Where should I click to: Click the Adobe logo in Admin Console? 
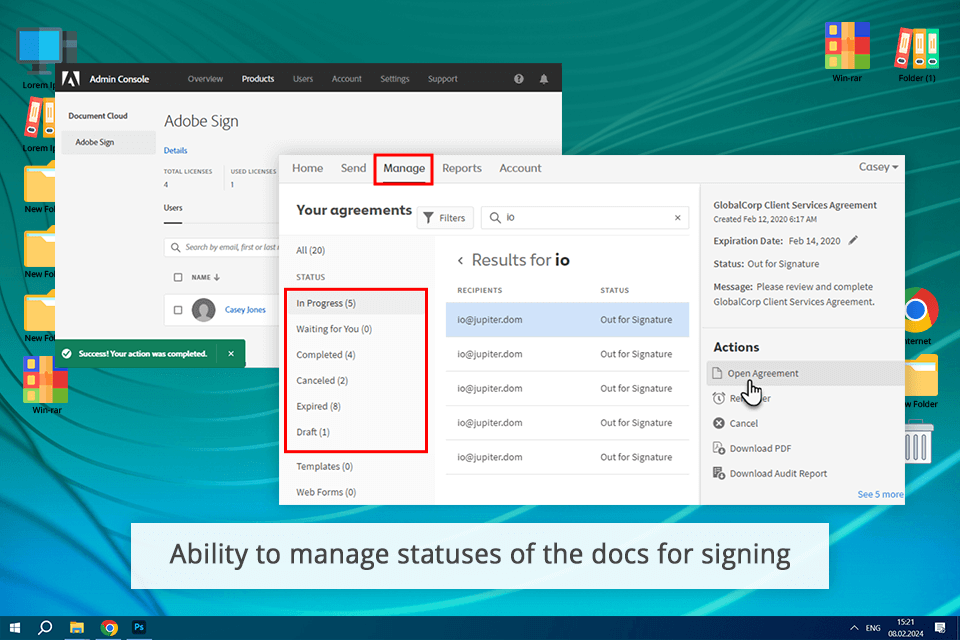click(x=71, y=79)
